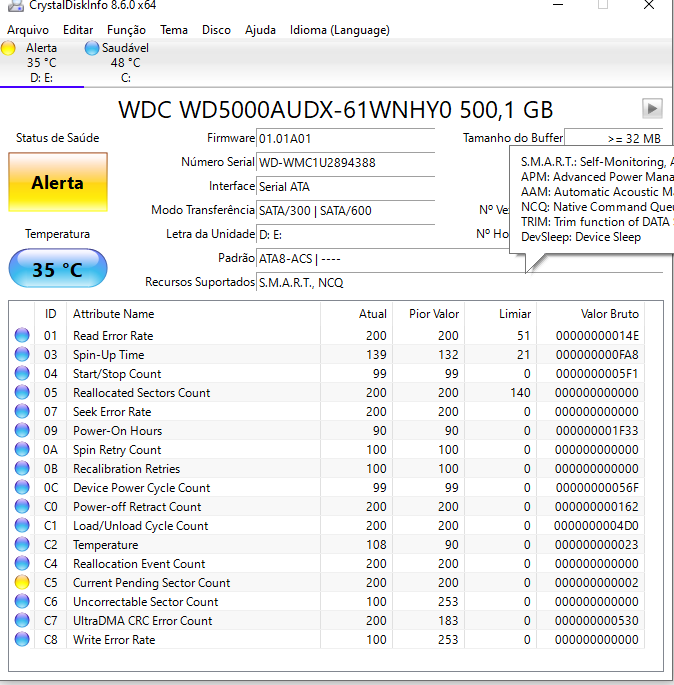Click status orb for Start/Stop Count row

point(22,373)
